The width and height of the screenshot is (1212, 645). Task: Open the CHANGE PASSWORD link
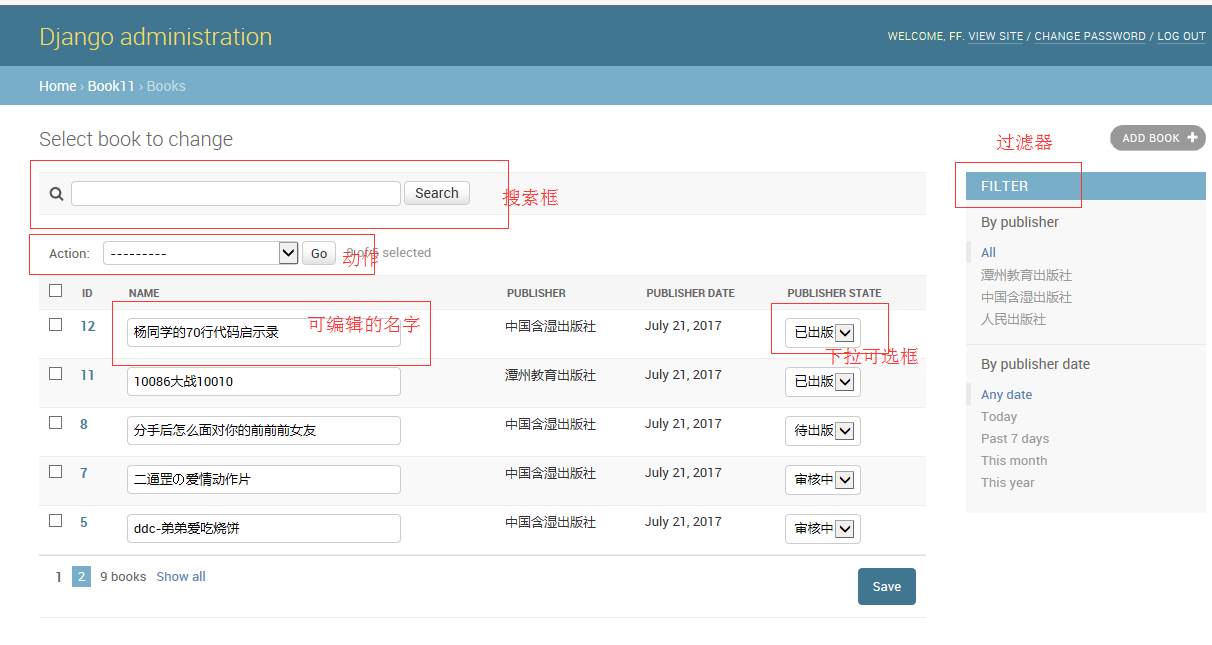point(1090,36)
